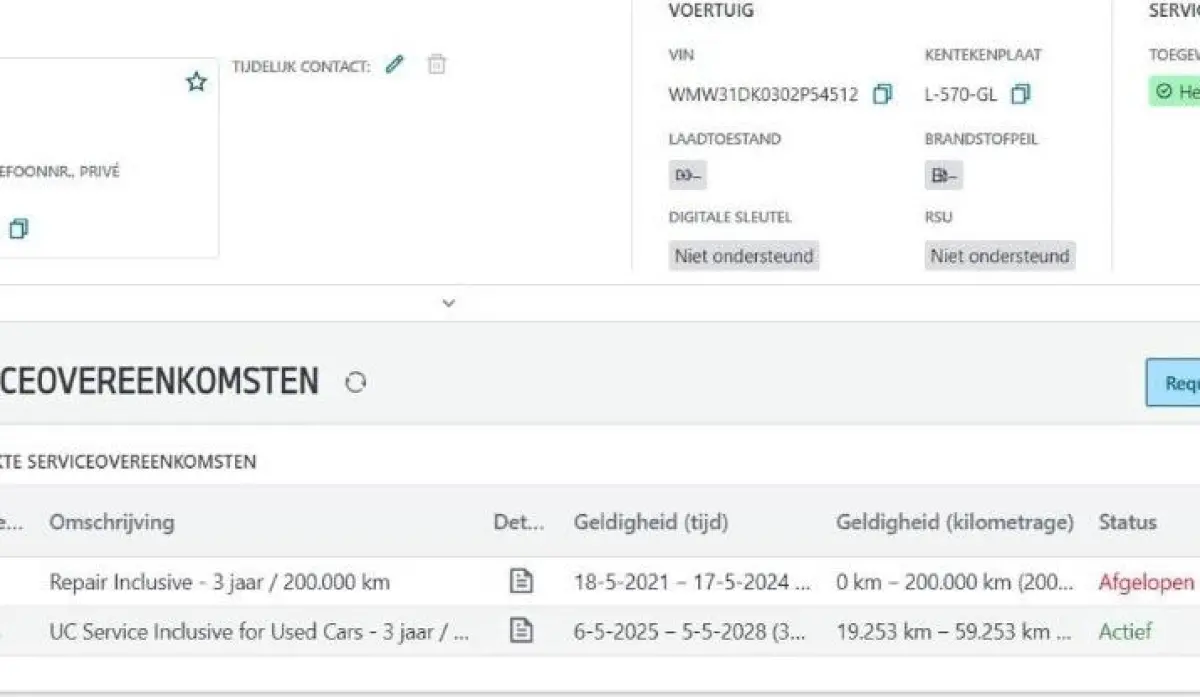Delete Tijdelijk contact using trash icon
Screen dimensions: 1200x697
[x=436, y=65]
